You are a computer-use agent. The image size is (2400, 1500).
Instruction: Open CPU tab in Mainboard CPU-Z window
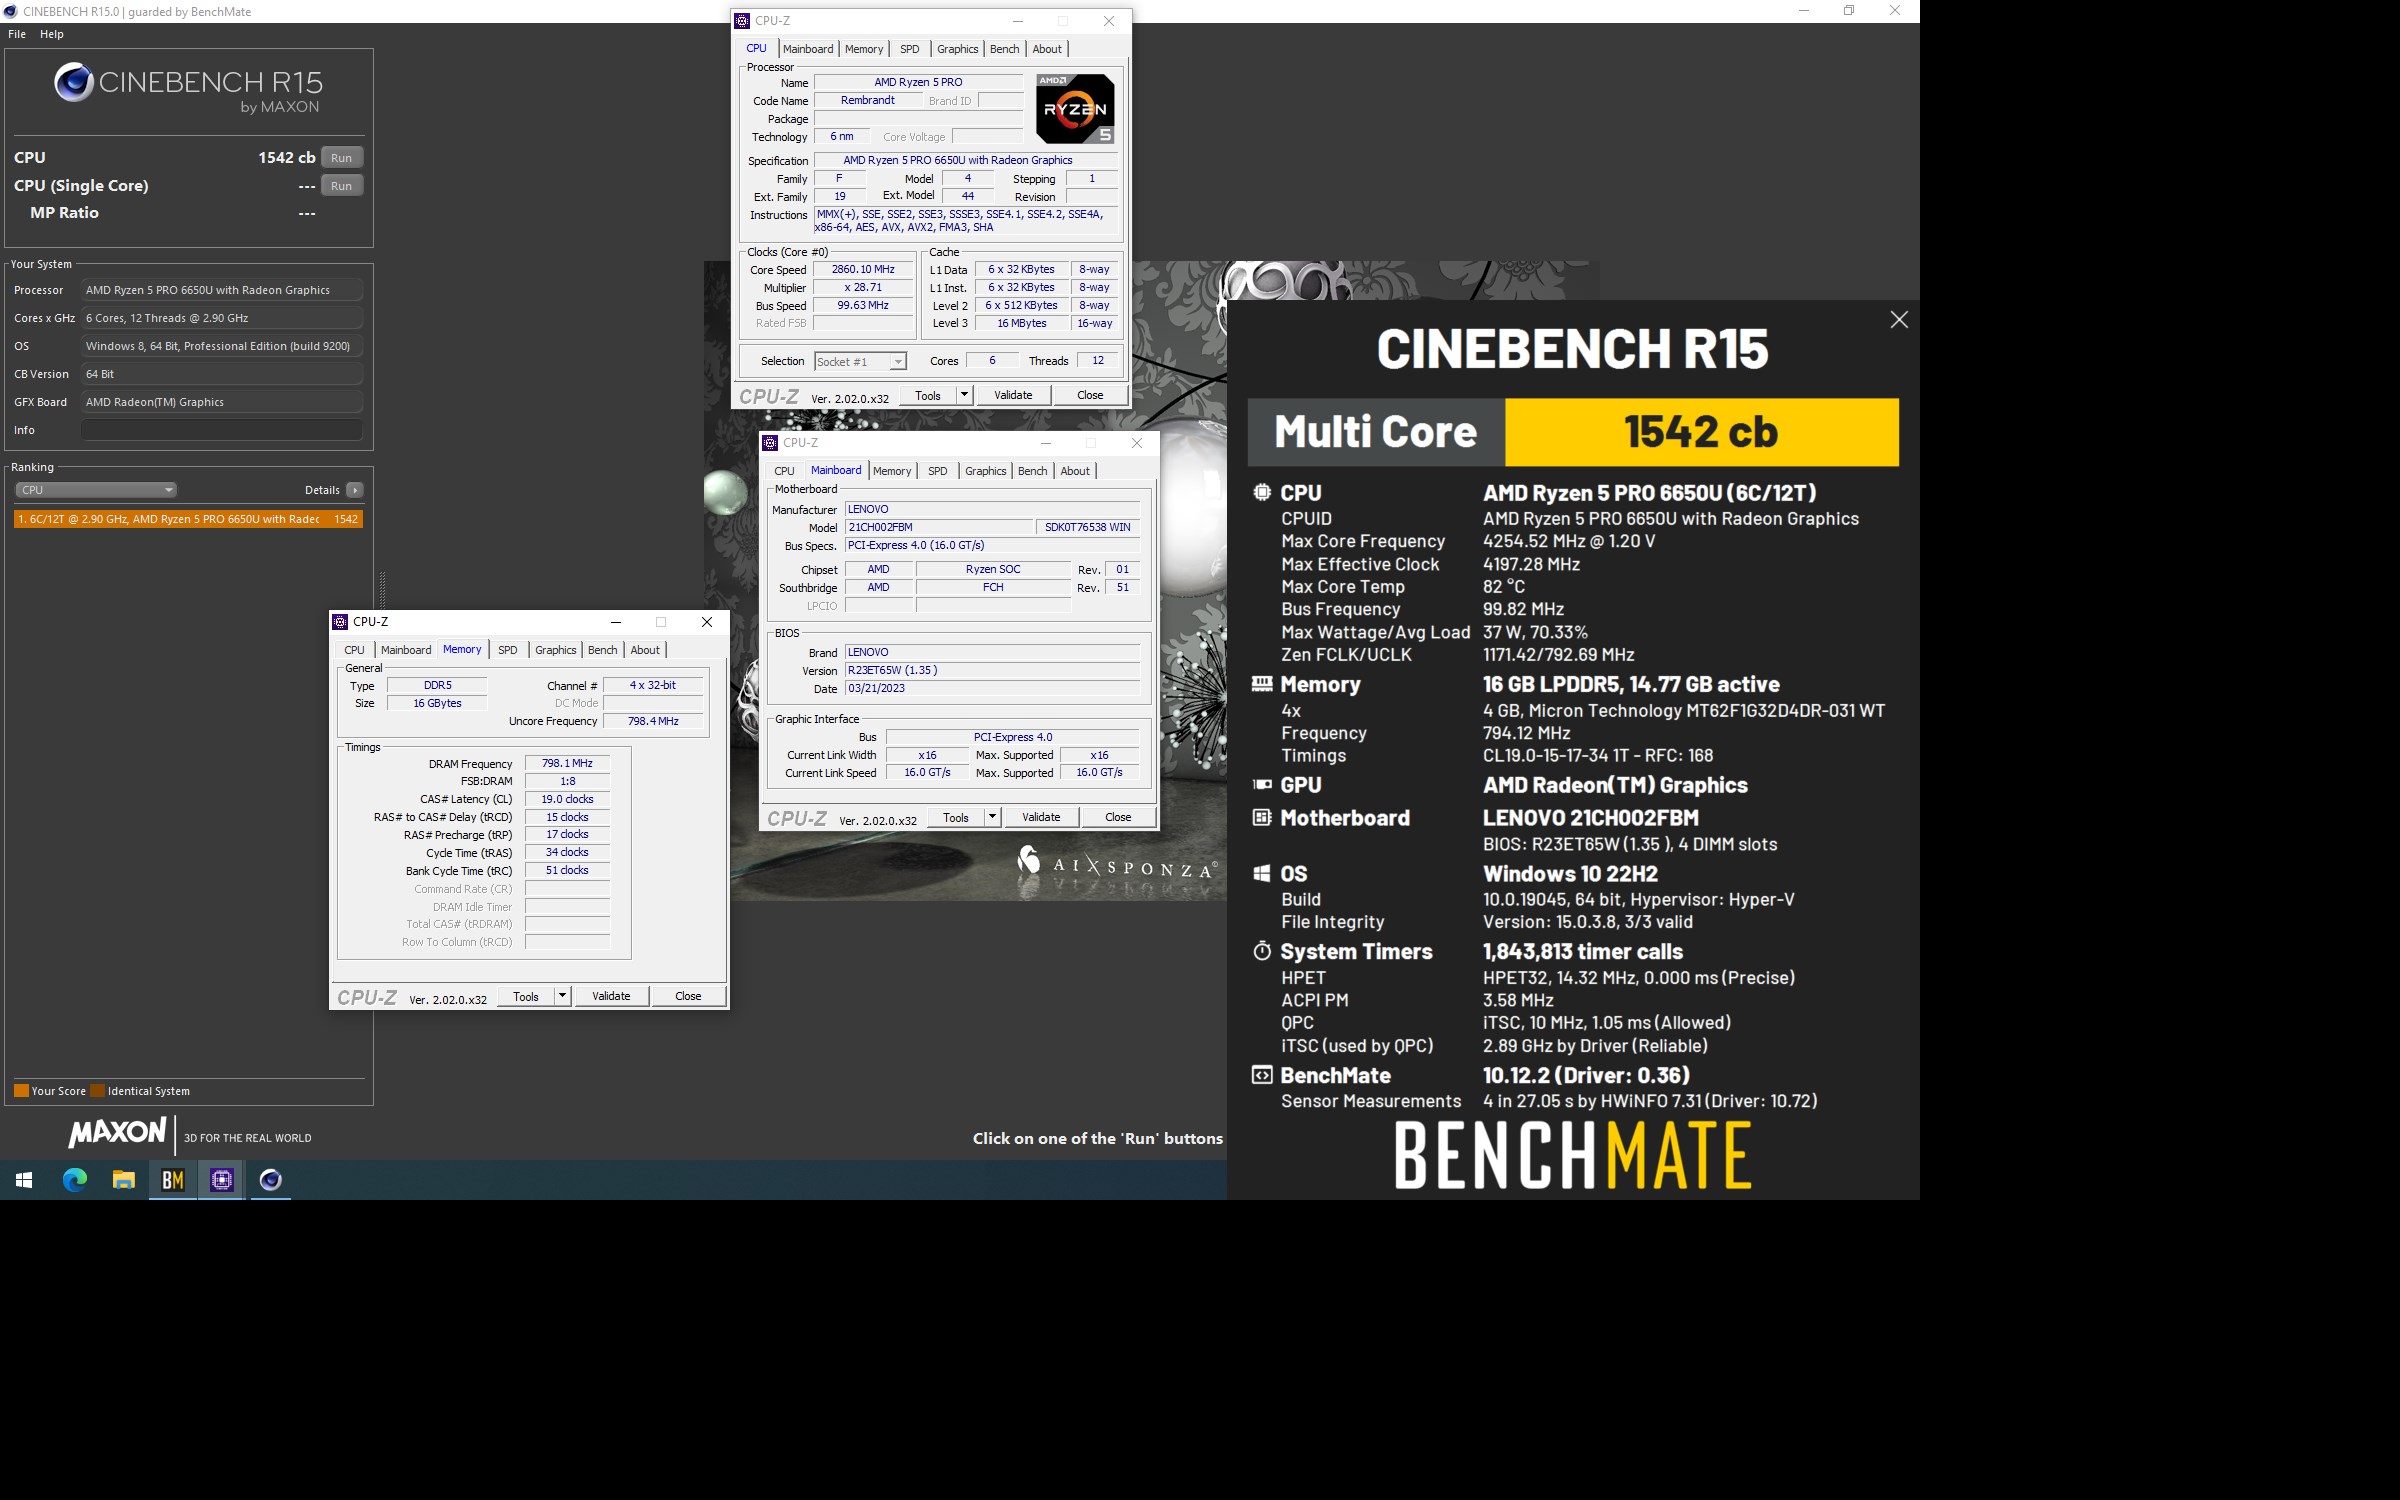tap(784, 471)
